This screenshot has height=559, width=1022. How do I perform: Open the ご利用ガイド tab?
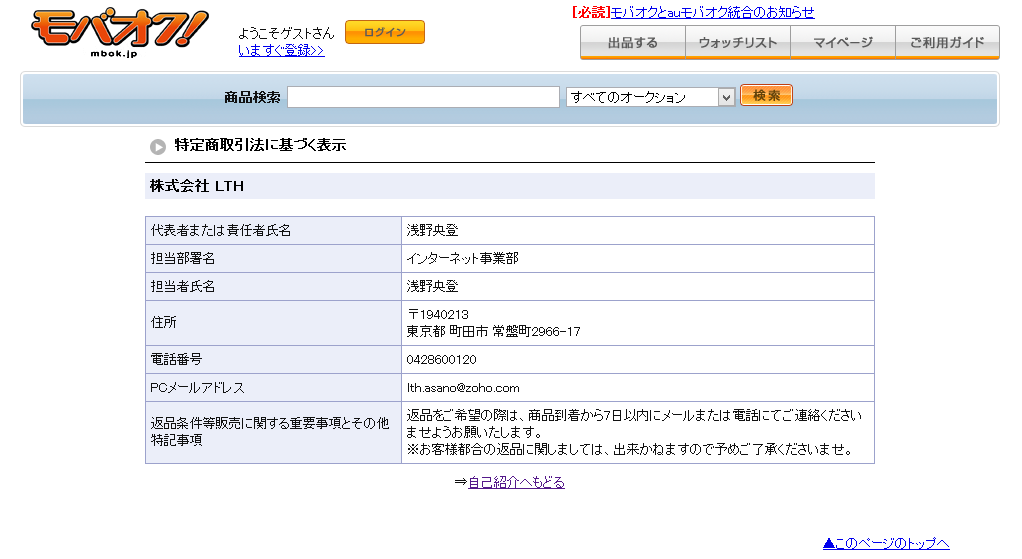point(947,43)
